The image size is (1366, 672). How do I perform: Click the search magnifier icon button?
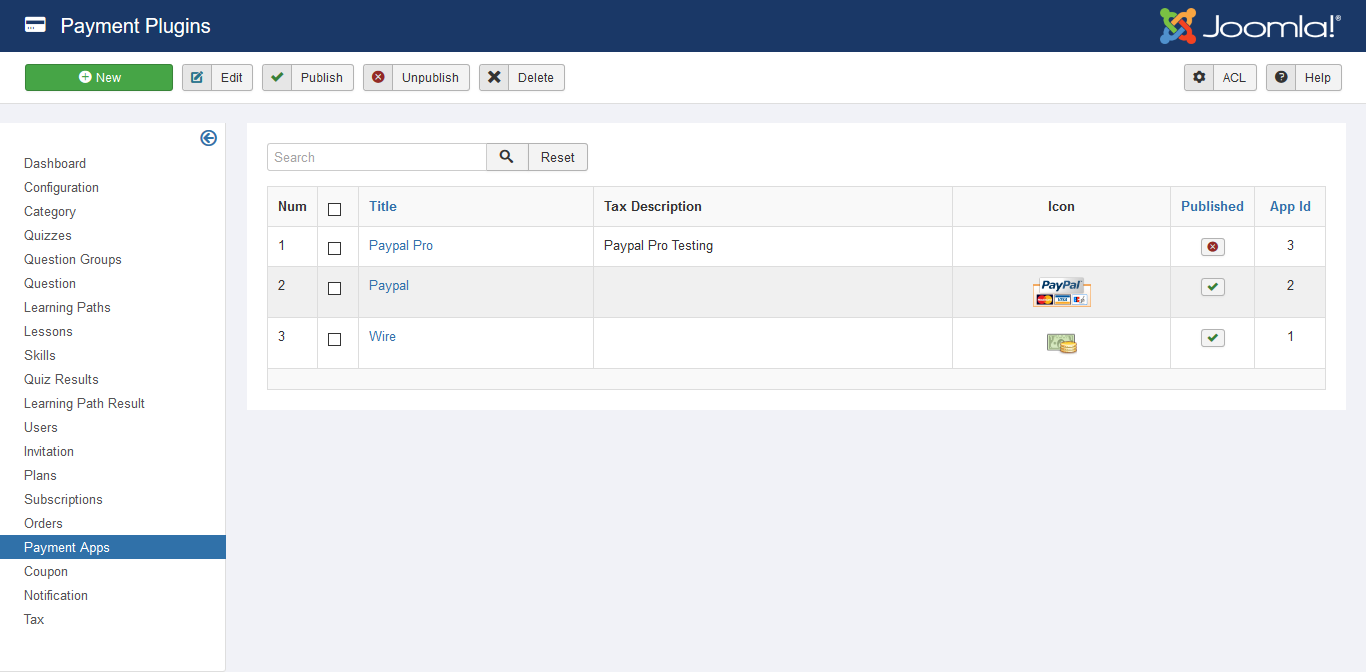507,157
